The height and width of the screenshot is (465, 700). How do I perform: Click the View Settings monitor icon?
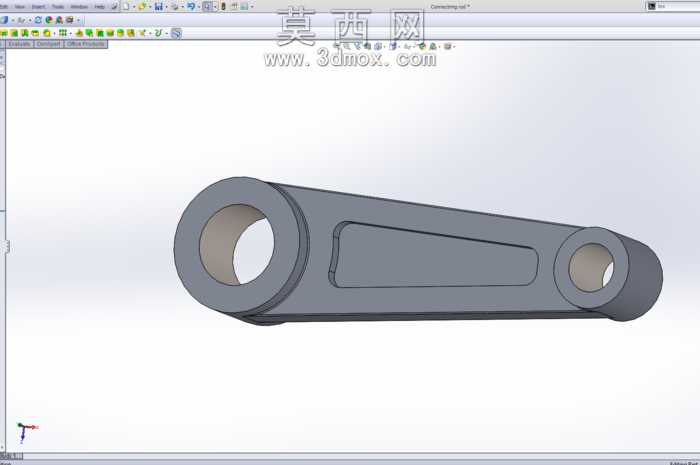69,20
